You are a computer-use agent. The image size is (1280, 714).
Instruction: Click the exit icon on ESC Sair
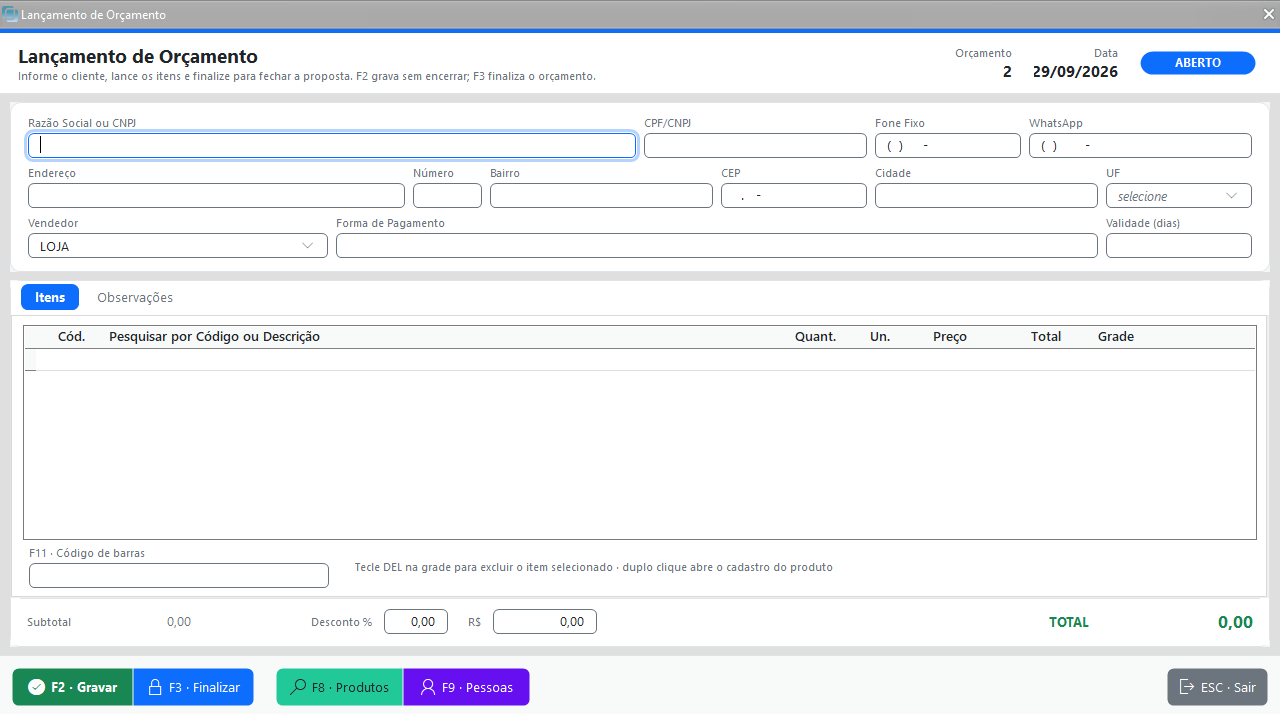1187,687
